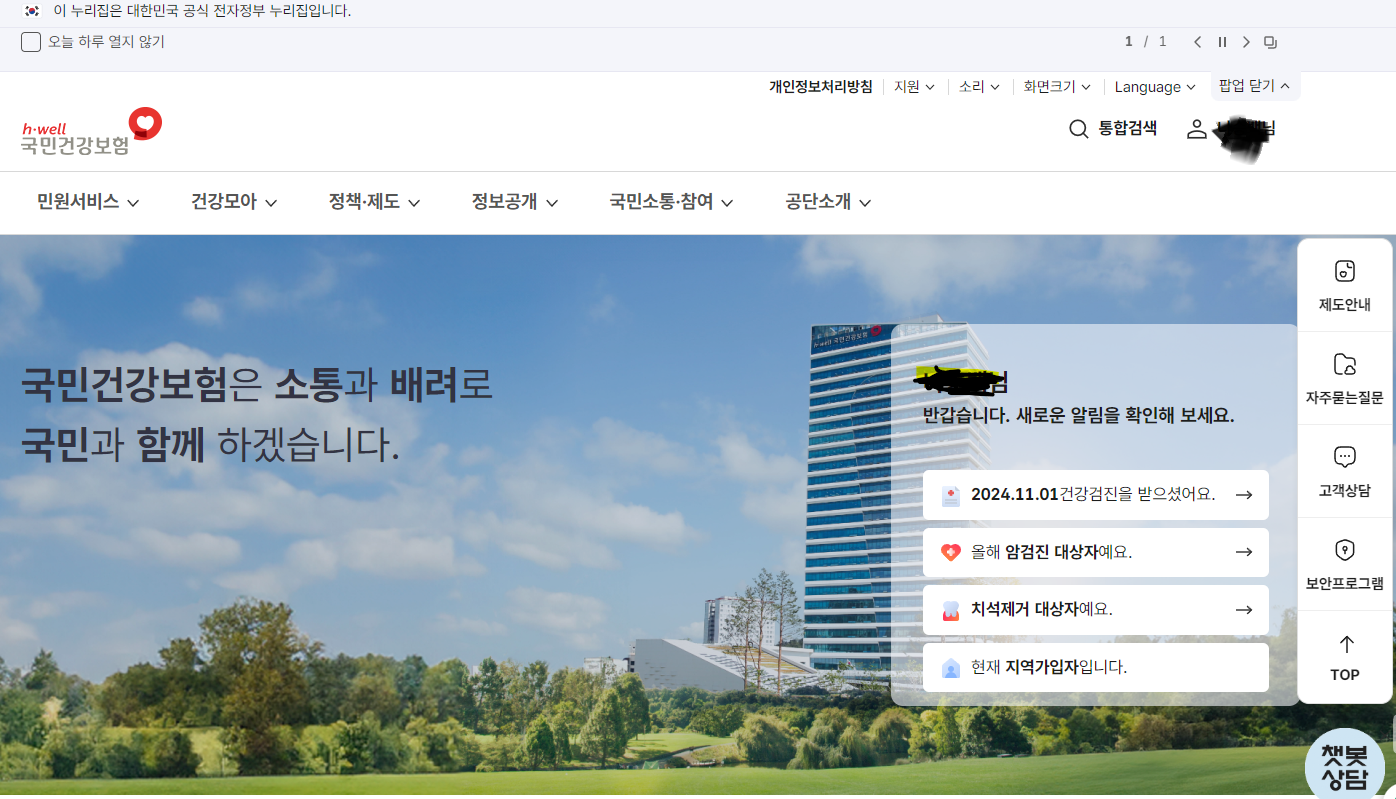This screenshot has height=799, width=1396.
Task: Click the 통합검색 label text
Action: pos(1127,128)
